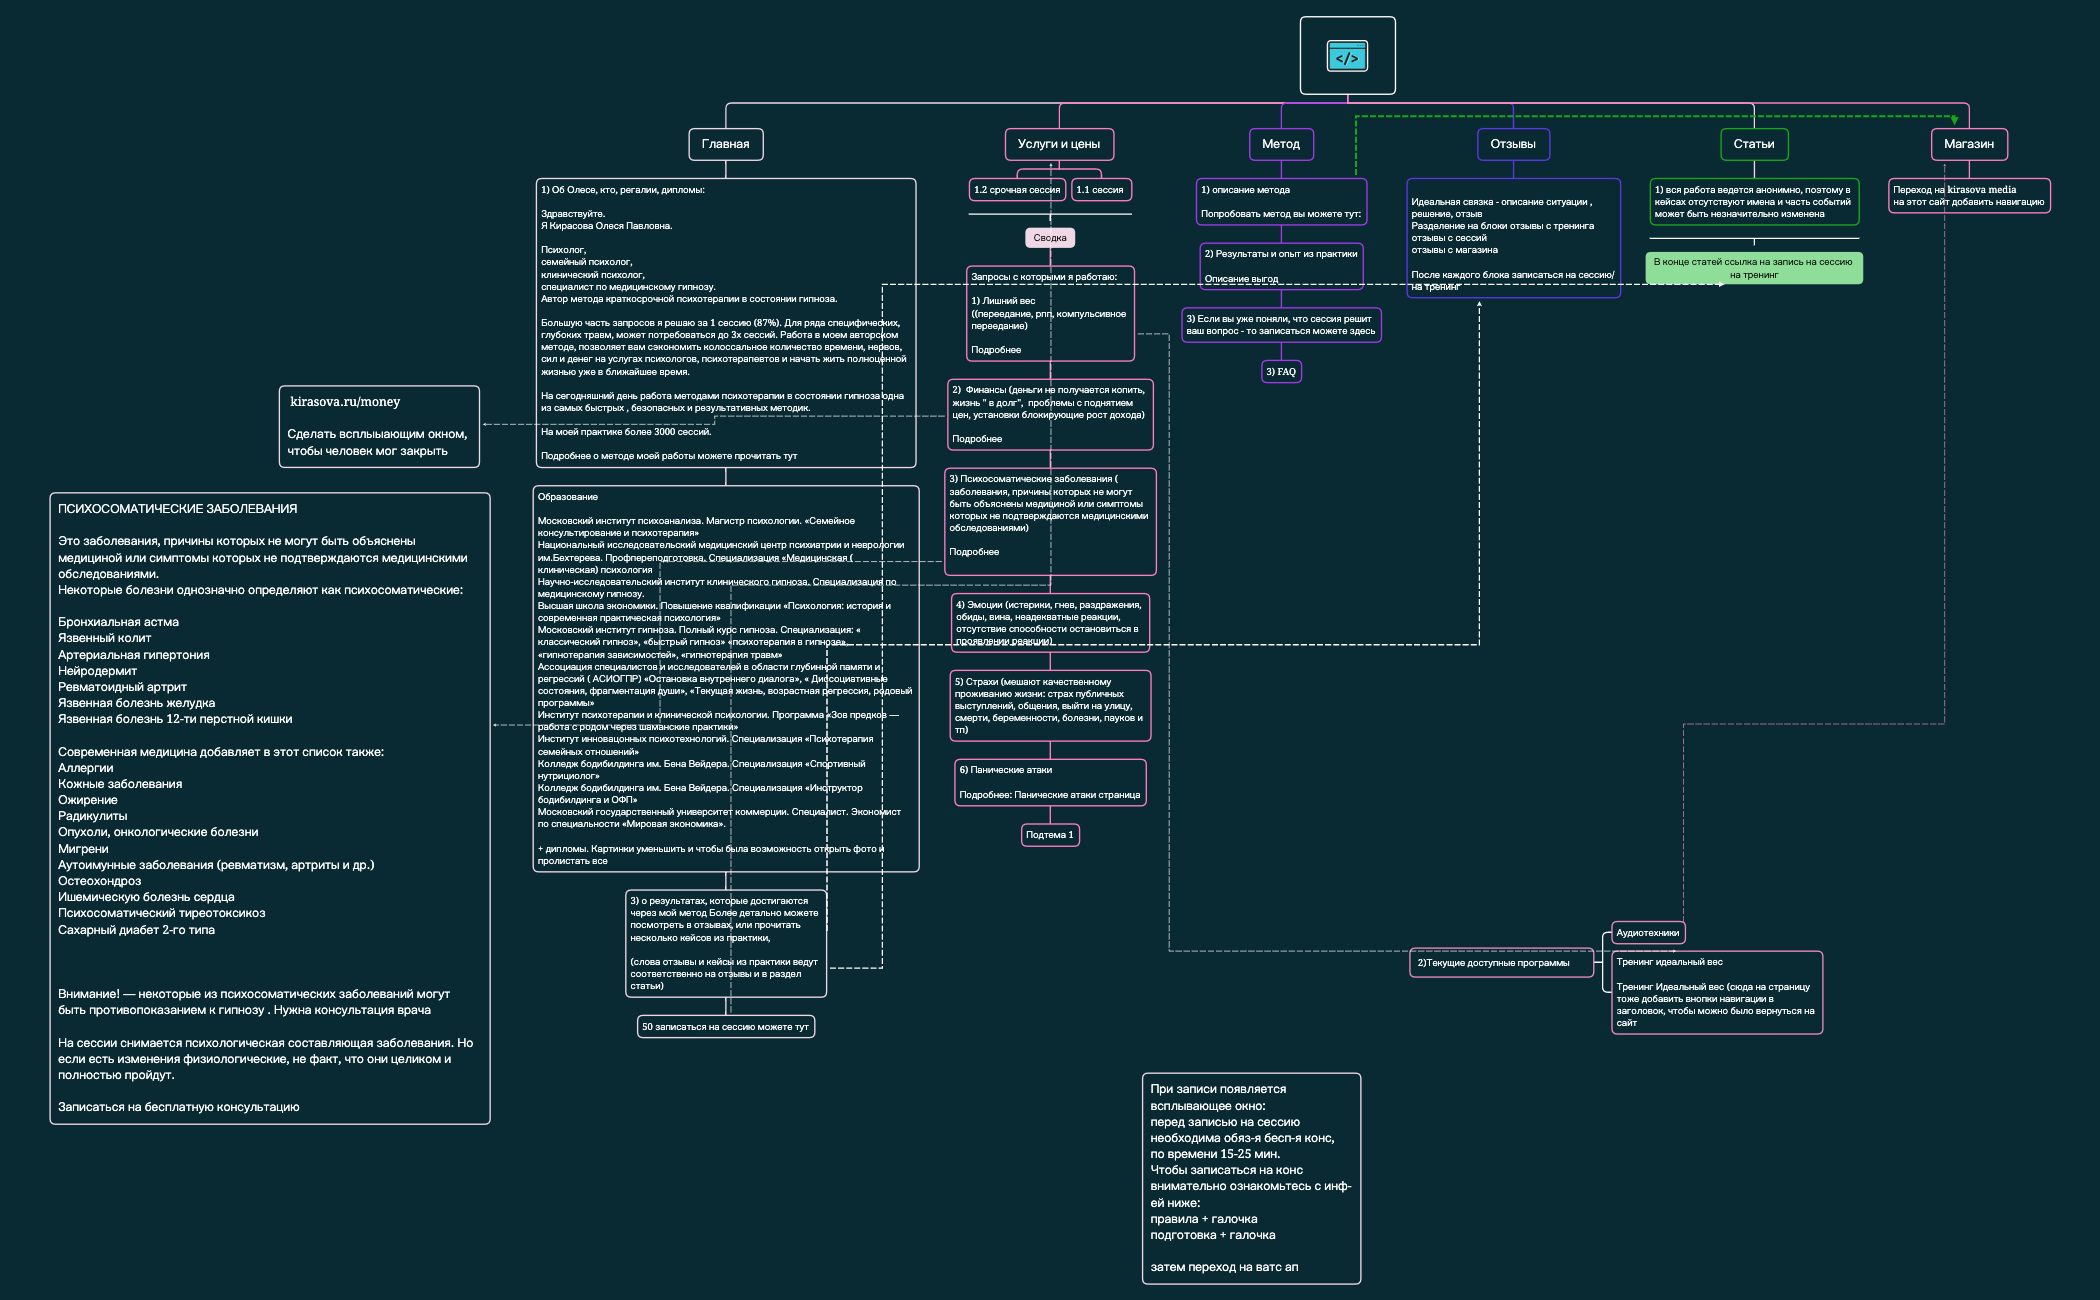Image resolution: width=2100 pixels, height=1300 pixels.
Task: Click the </> icon on the root node
Action: (1347, 57)
